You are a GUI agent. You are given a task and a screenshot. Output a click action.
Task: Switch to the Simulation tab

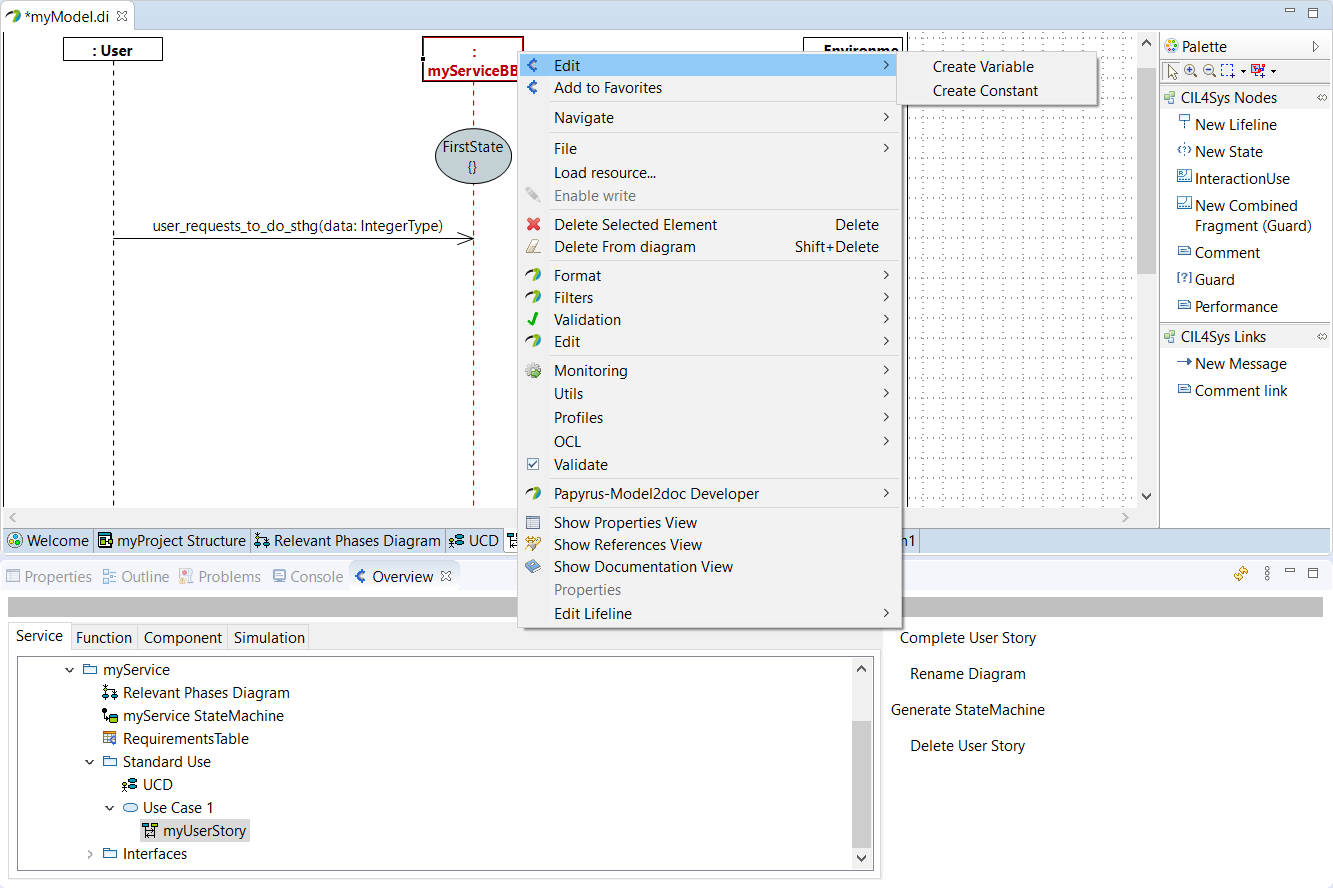click(269, 637)
